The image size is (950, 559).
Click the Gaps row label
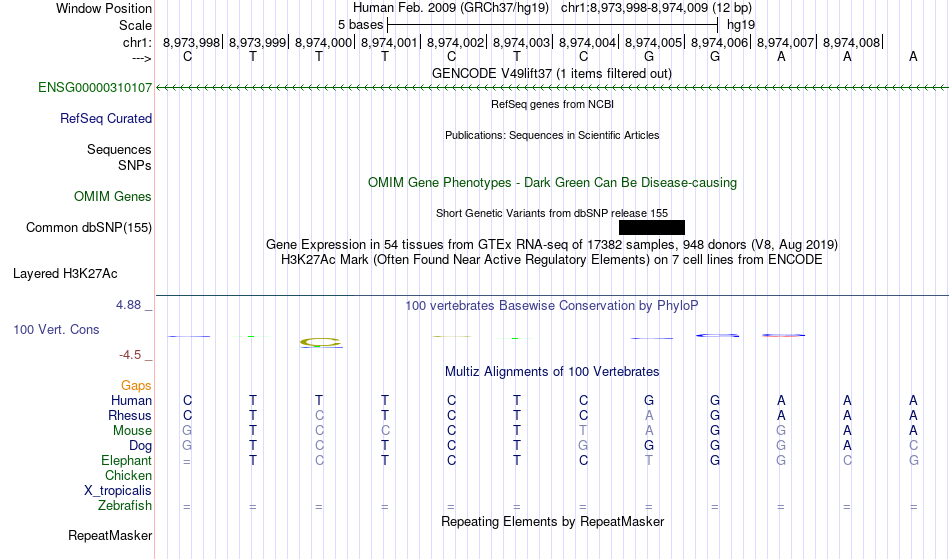click(136, 386)
